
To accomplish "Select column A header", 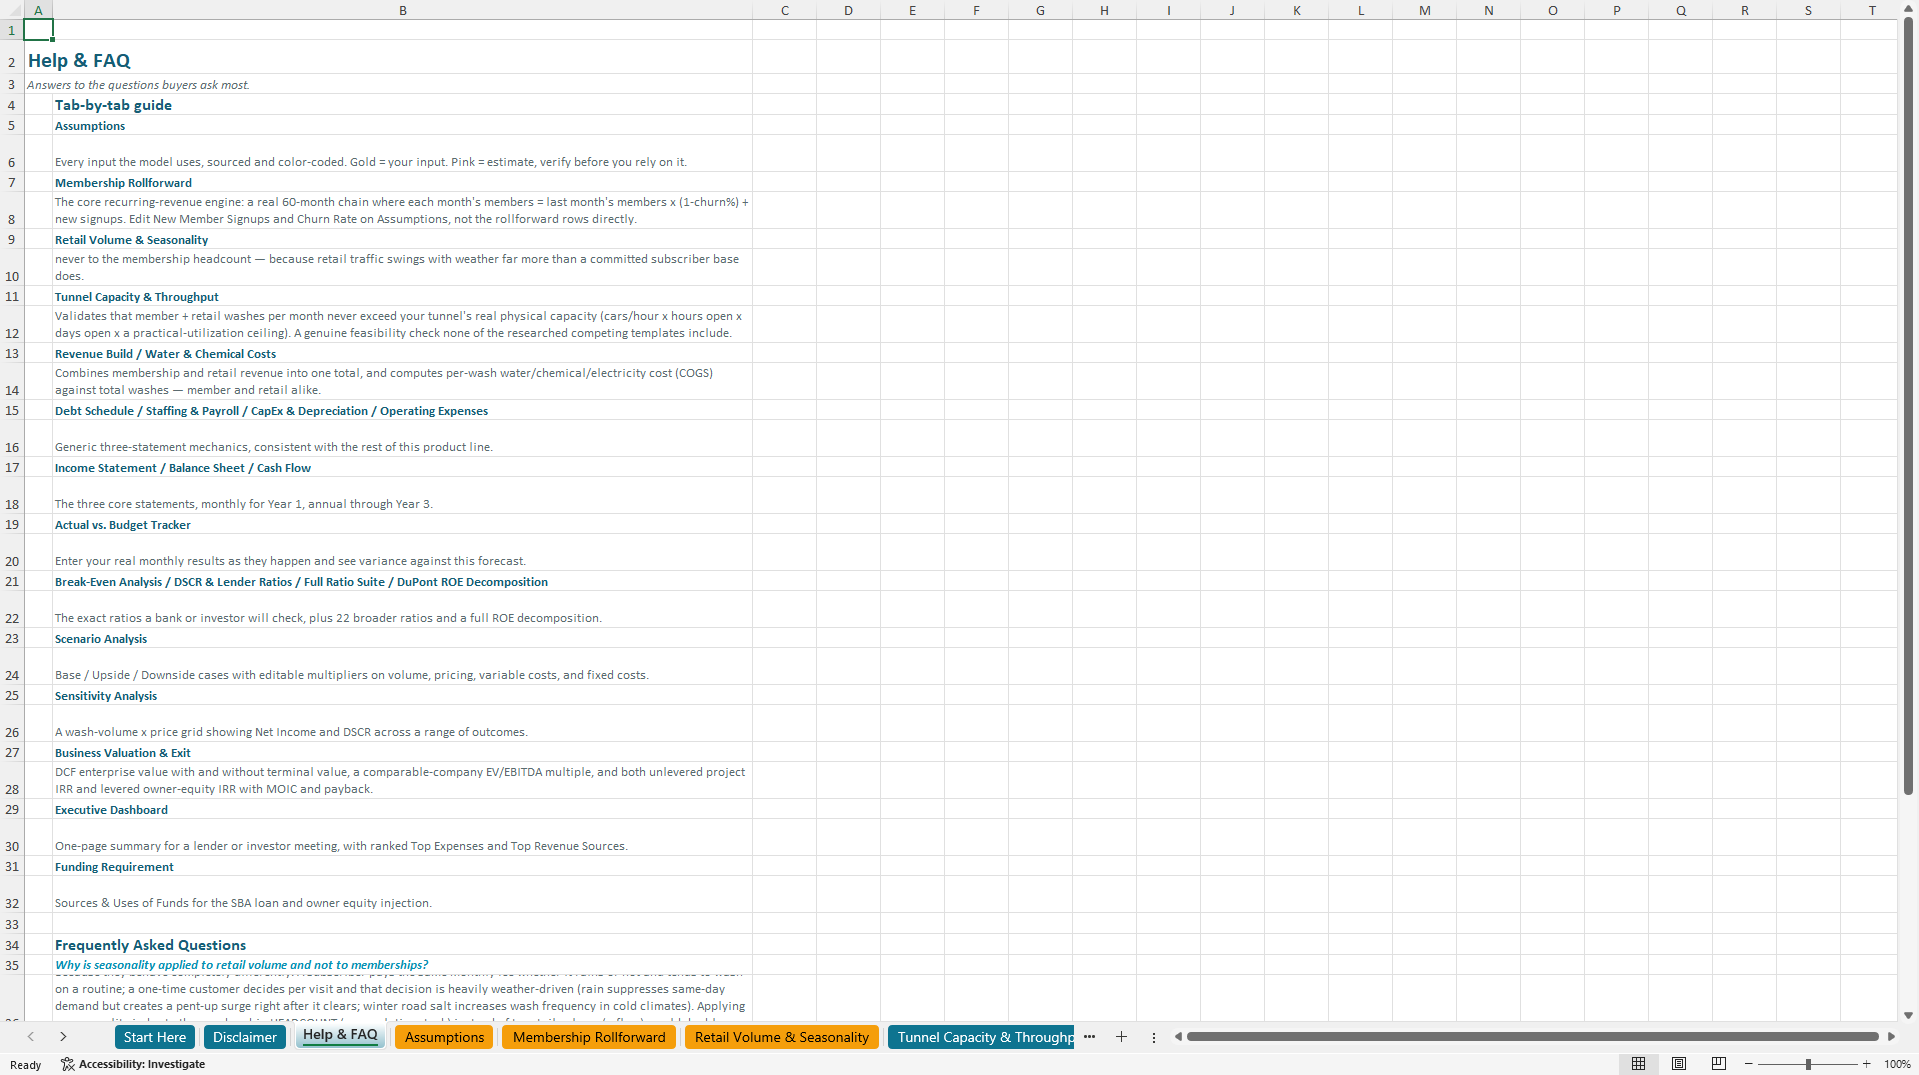I will [x=38, y=10].
